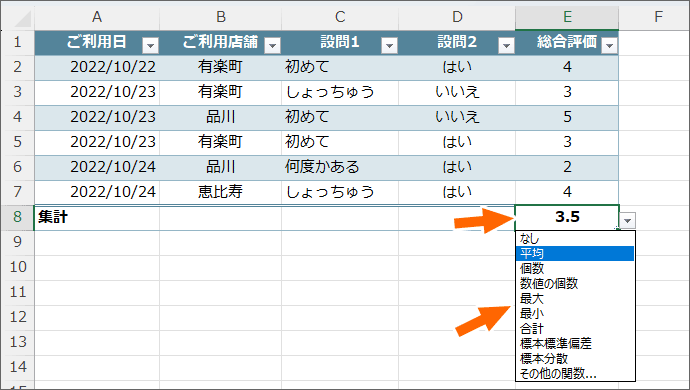Click しょっちゅう in row 3

(x=340, y=92)
